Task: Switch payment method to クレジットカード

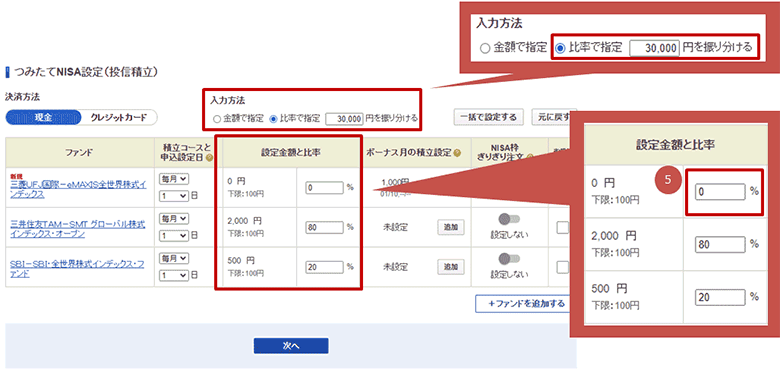Action: [119, 118]
